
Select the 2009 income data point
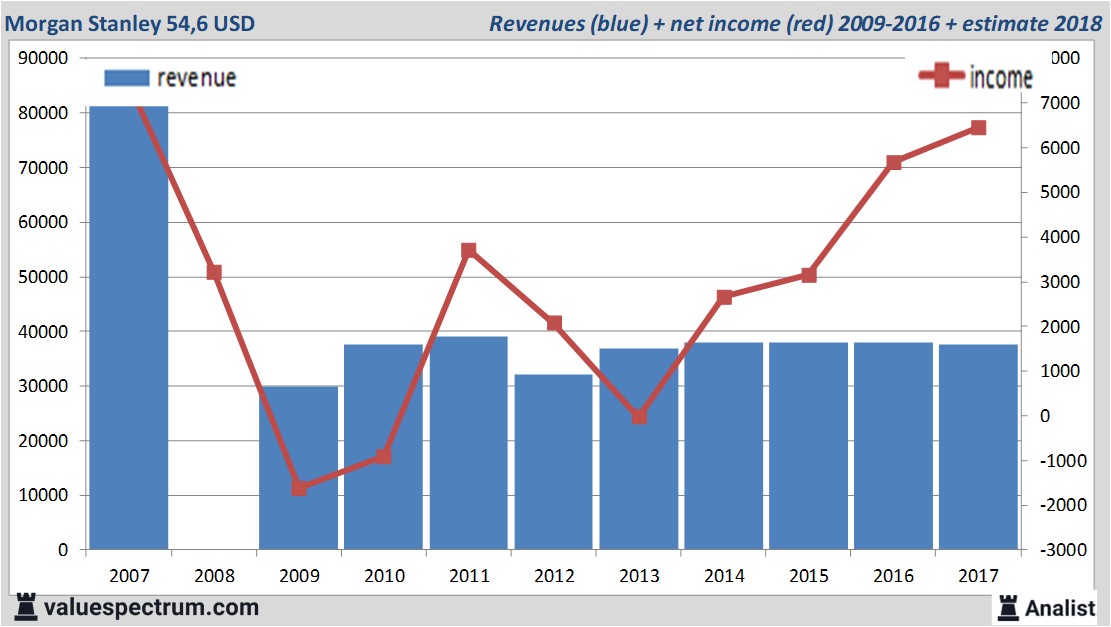click(x=299, y=488)
